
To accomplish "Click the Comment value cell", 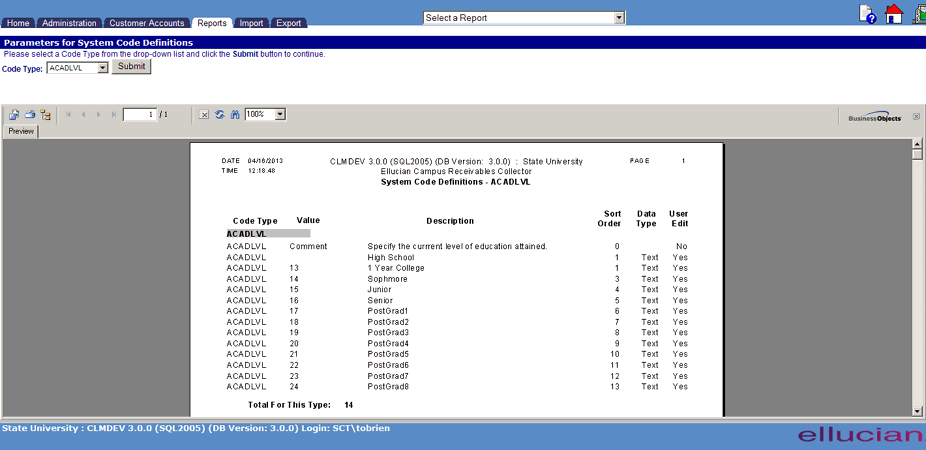I will point(308,246).
